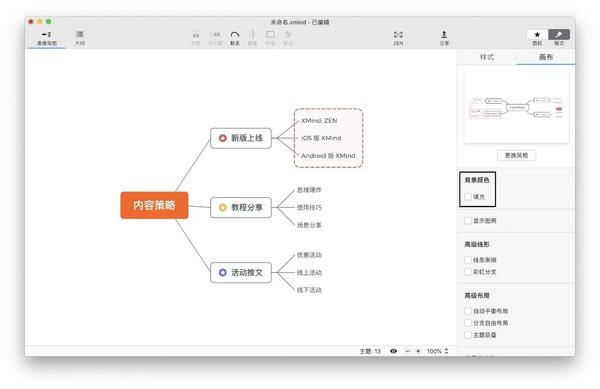The height and width of the screenshot is (389, 600).
Task: Select the 新版上线 main topic
Action: coord(241,138)
